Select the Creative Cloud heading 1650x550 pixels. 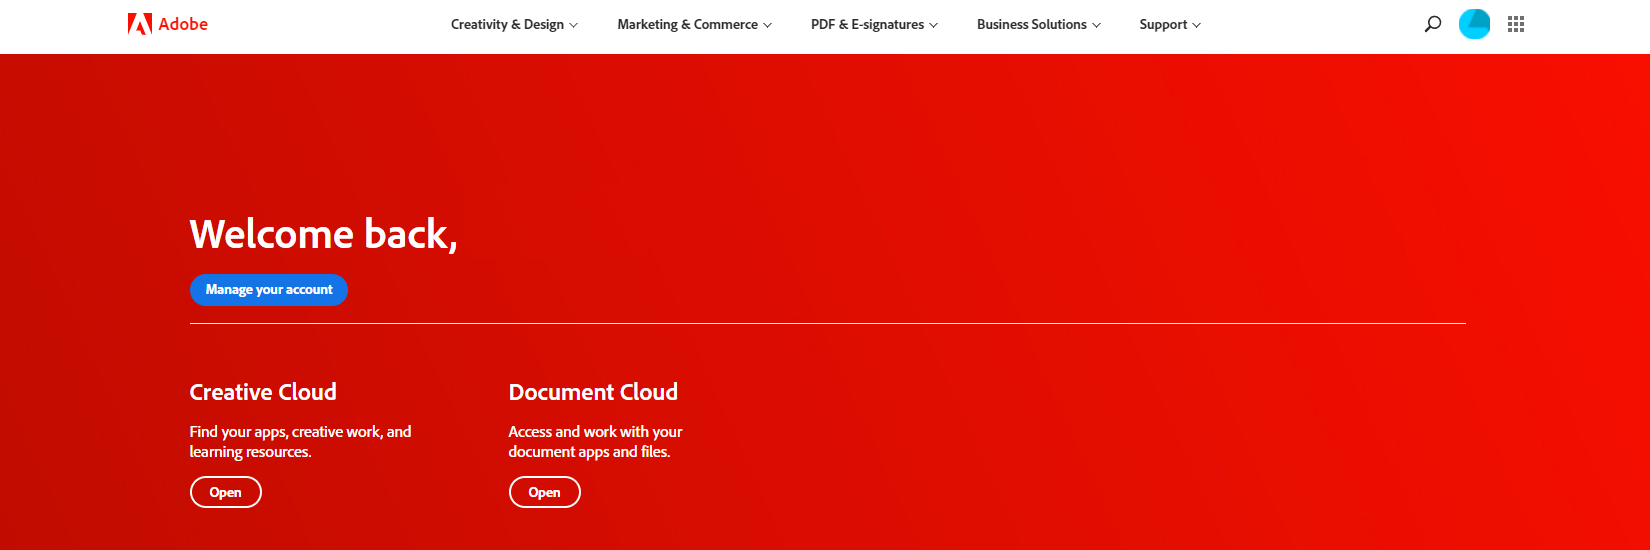(x=263, y=392)
